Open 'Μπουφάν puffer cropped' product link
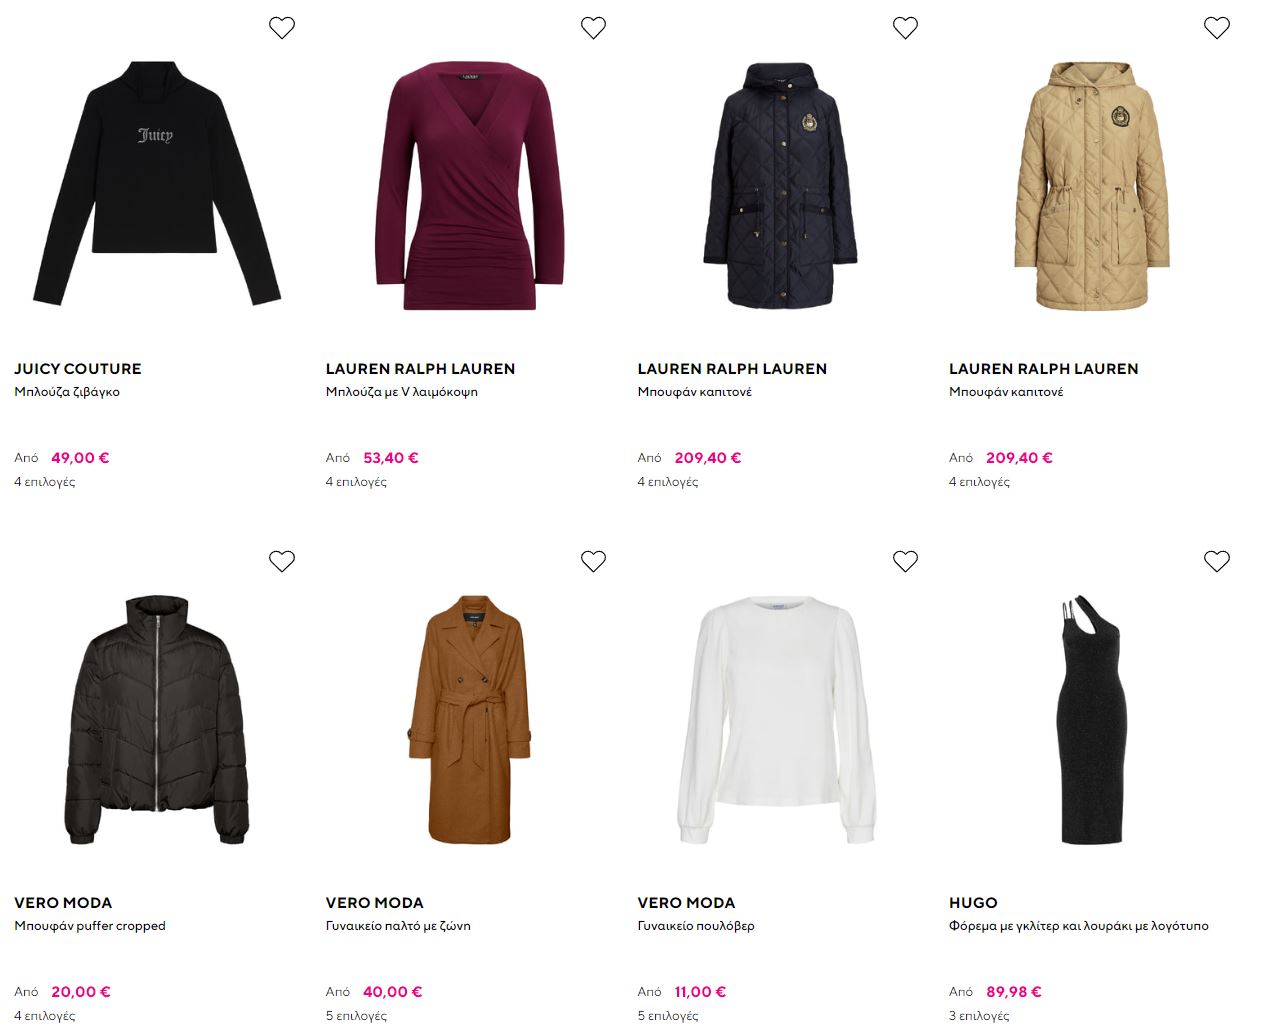Screen dimensions: 1267x1035 pos(90,926)
